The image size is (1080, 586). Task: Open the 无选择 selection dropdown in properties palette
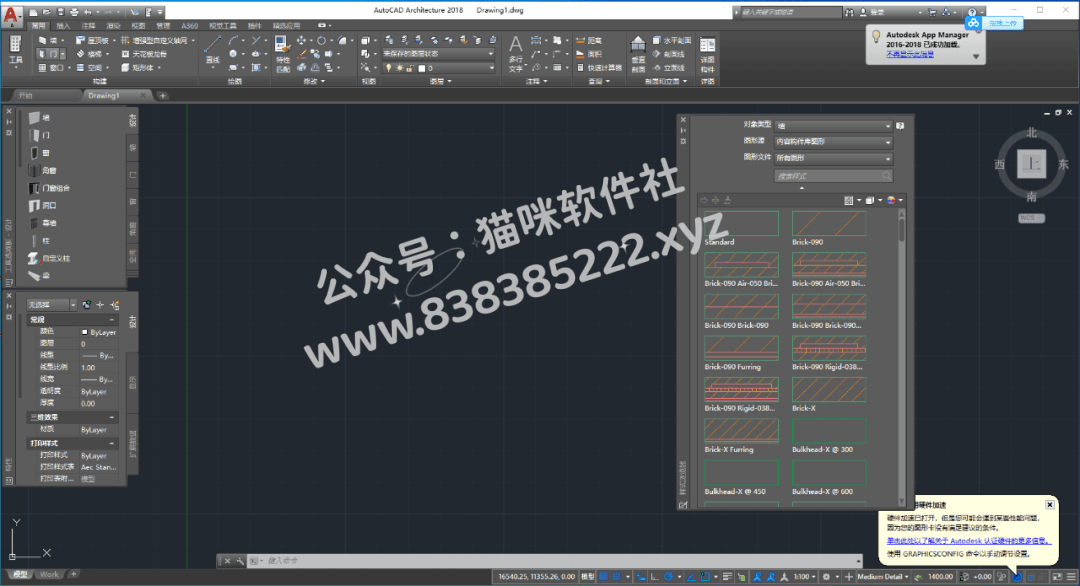coord(52,304)
